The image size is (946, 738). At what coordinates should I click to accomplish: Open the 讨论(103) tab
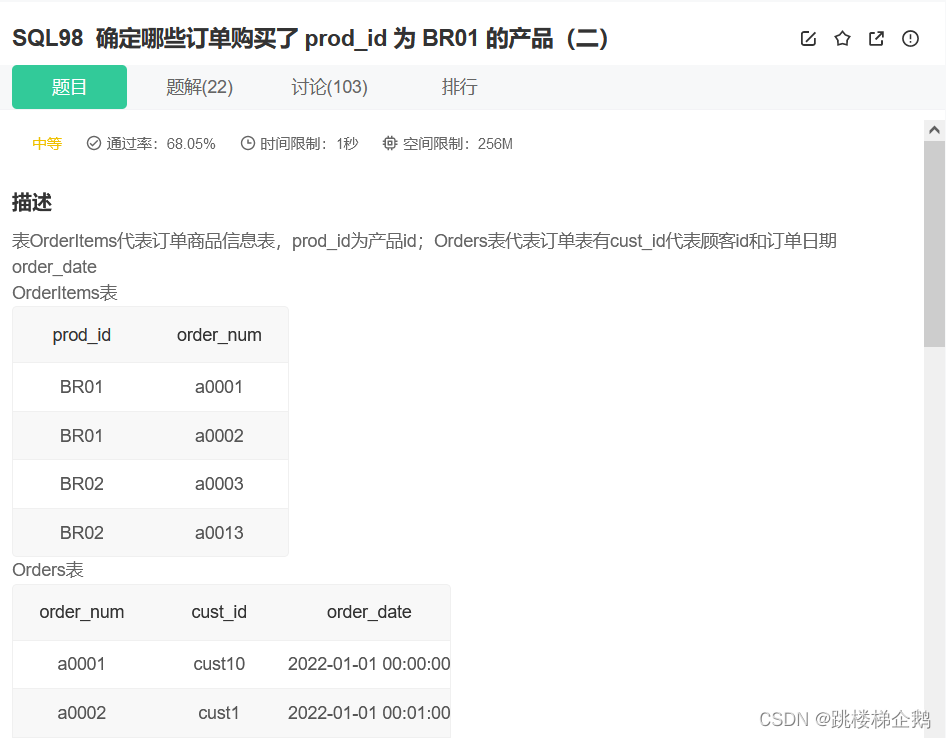tap(329, 87)
